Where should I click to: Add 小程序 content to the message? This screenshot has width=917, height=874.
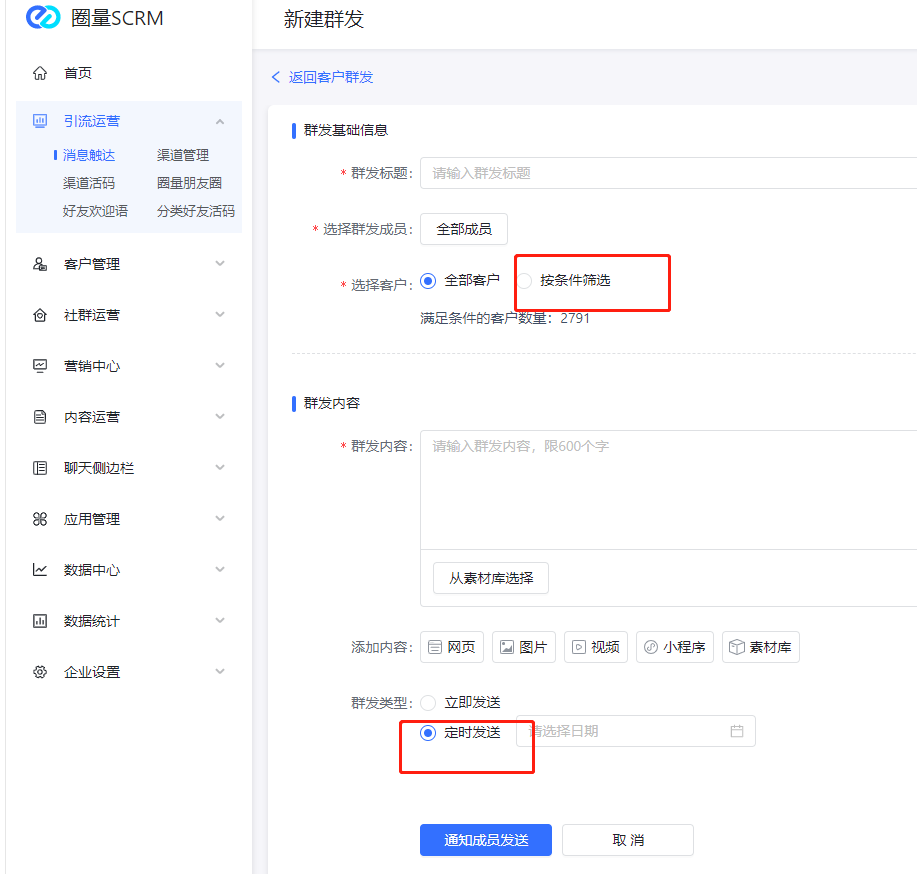click(675, 647)
